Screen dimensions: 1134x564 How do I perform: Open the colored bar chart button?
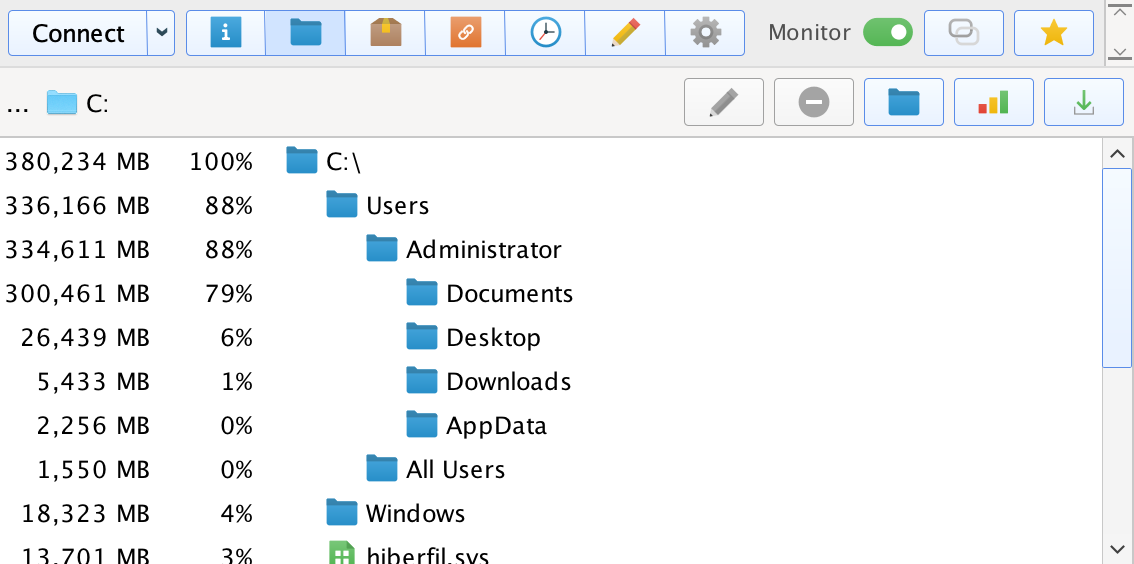994,102
